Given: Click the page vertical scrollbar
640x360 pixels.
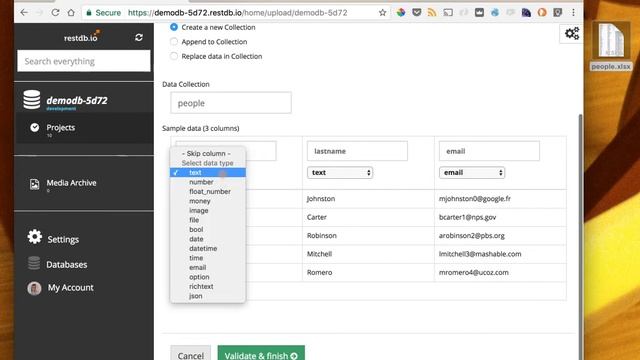Looking at the screenshot, I should 580,237.
